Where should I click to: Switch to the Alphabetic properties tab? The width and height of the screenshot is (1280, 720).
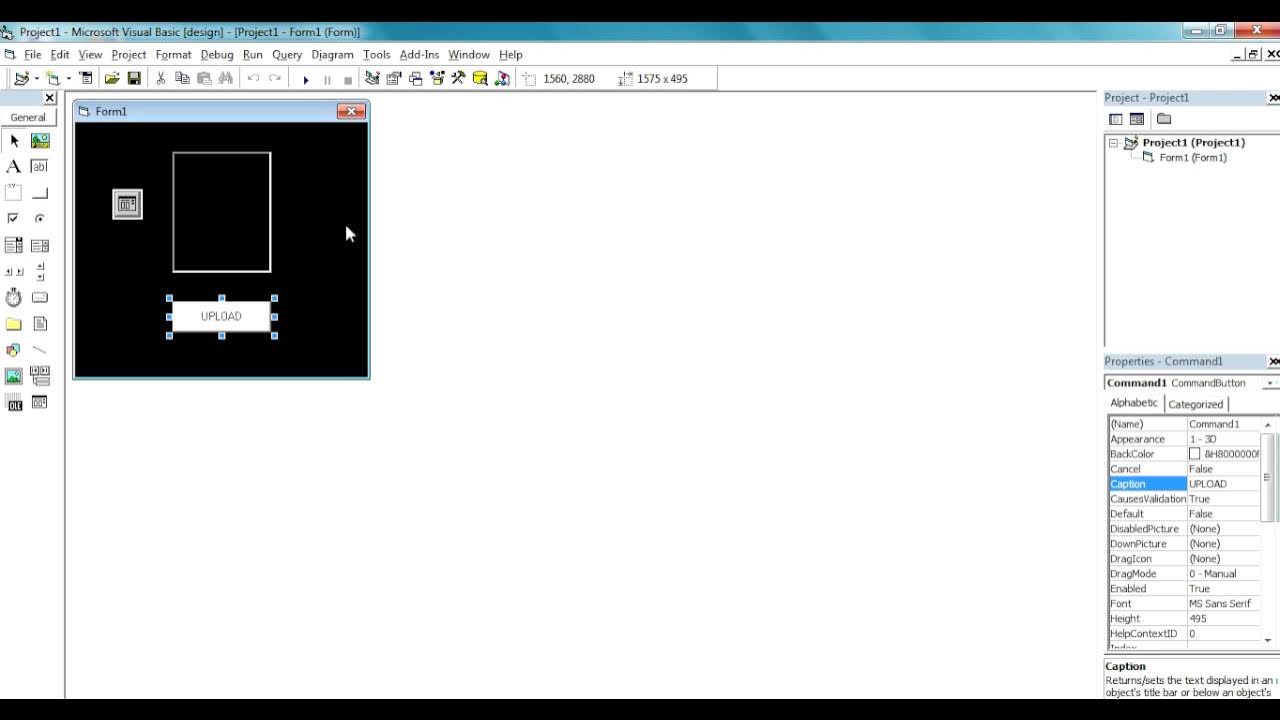click(x=1134, y=403)
